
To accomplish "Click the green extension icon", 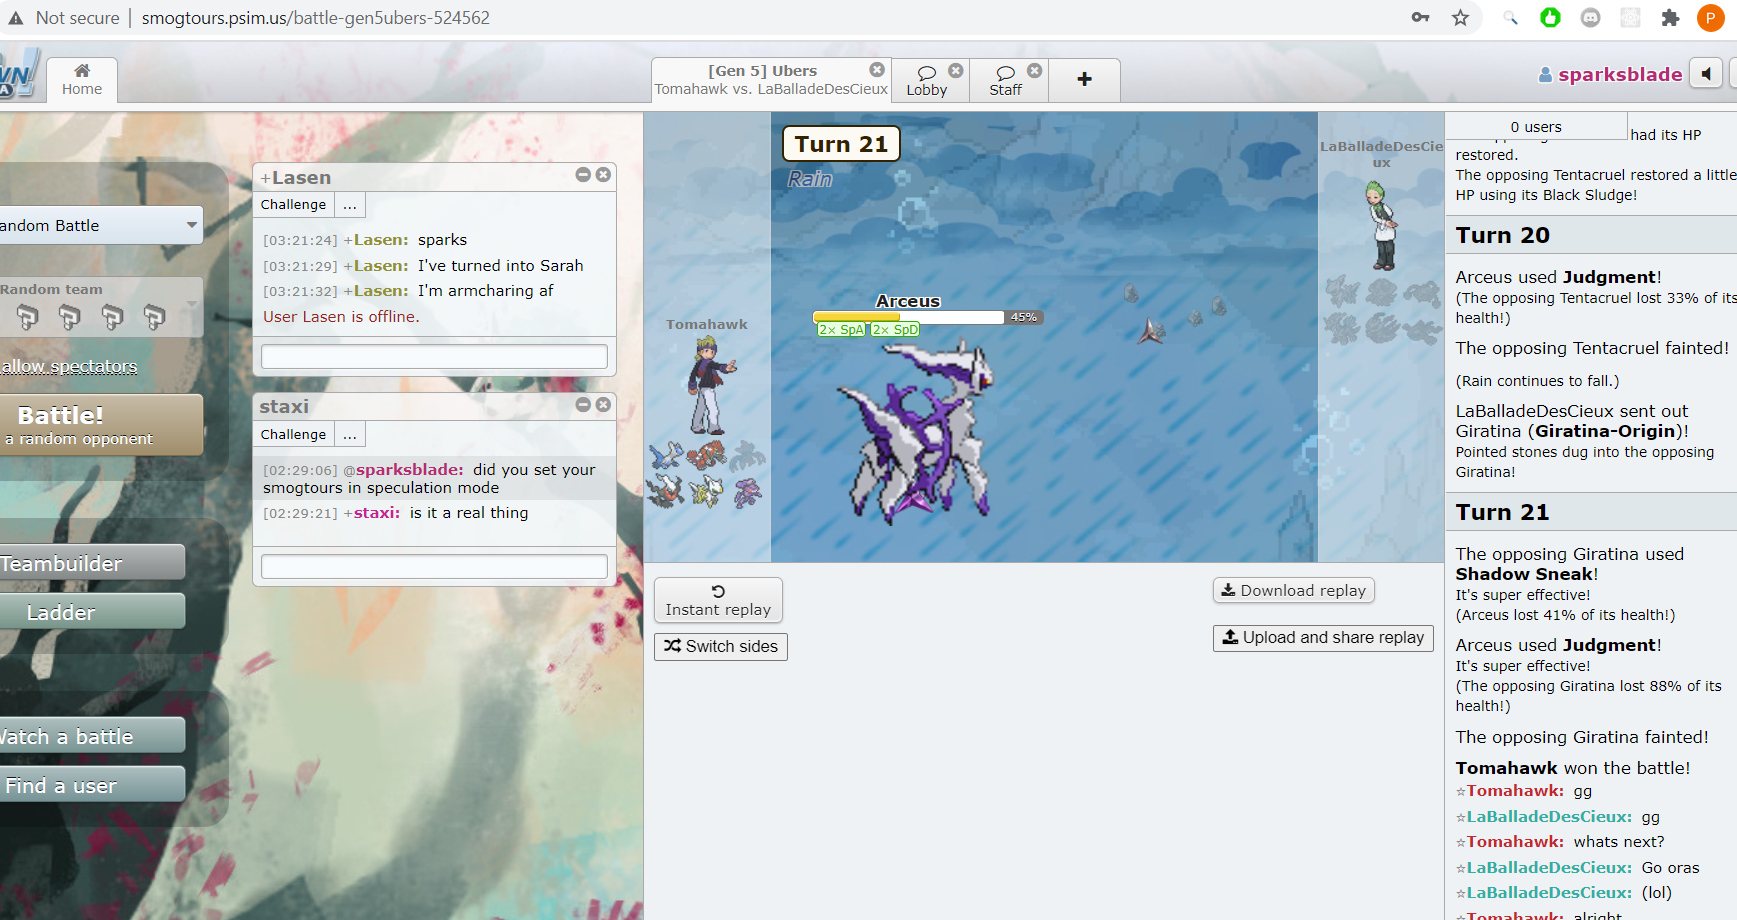I will coord(1550,17).
